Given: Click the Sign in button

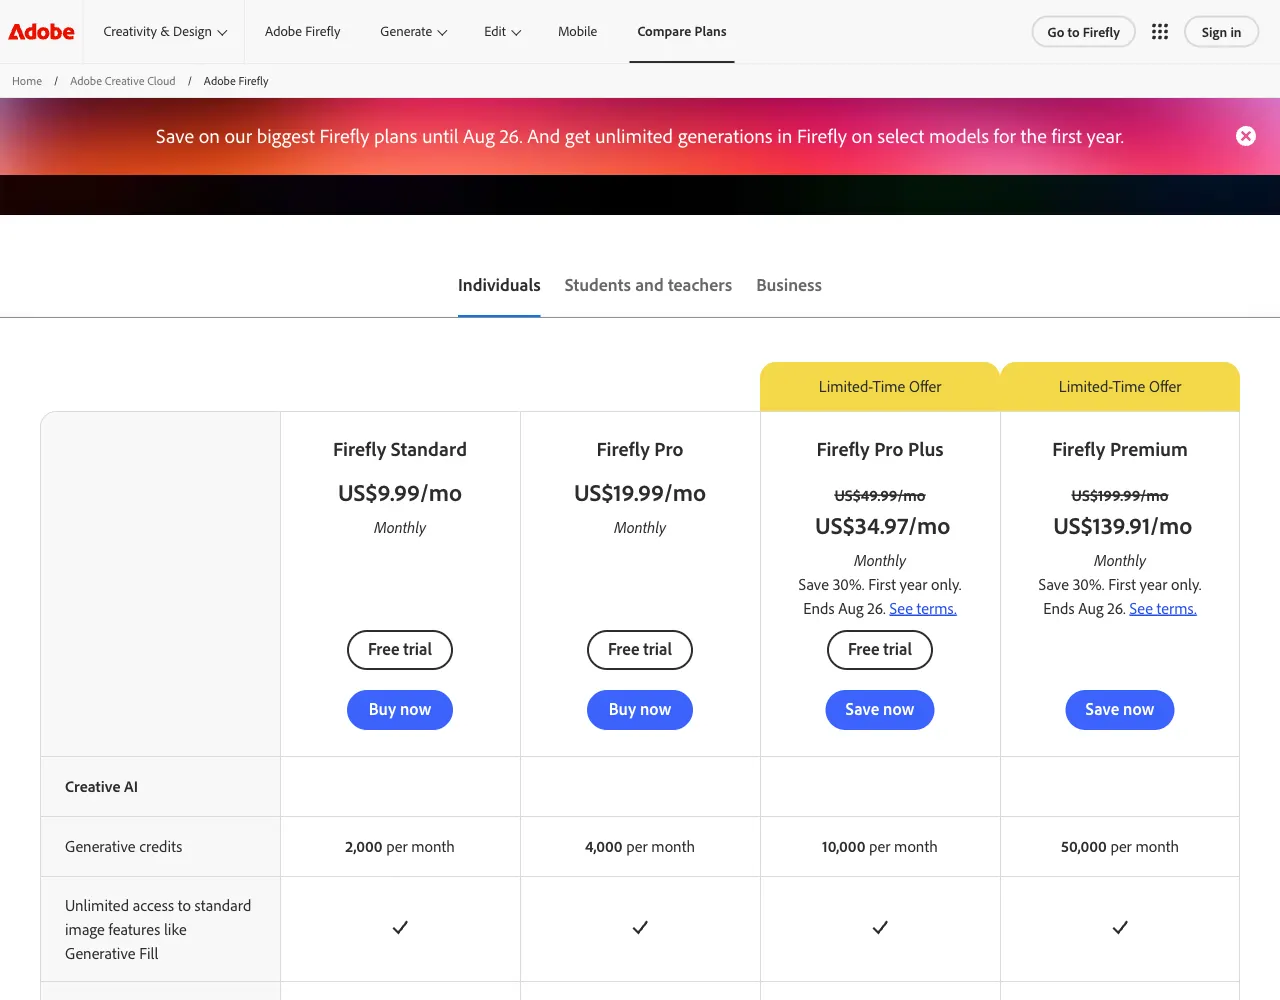Looking at the screenshot, I should point(1221,32).
